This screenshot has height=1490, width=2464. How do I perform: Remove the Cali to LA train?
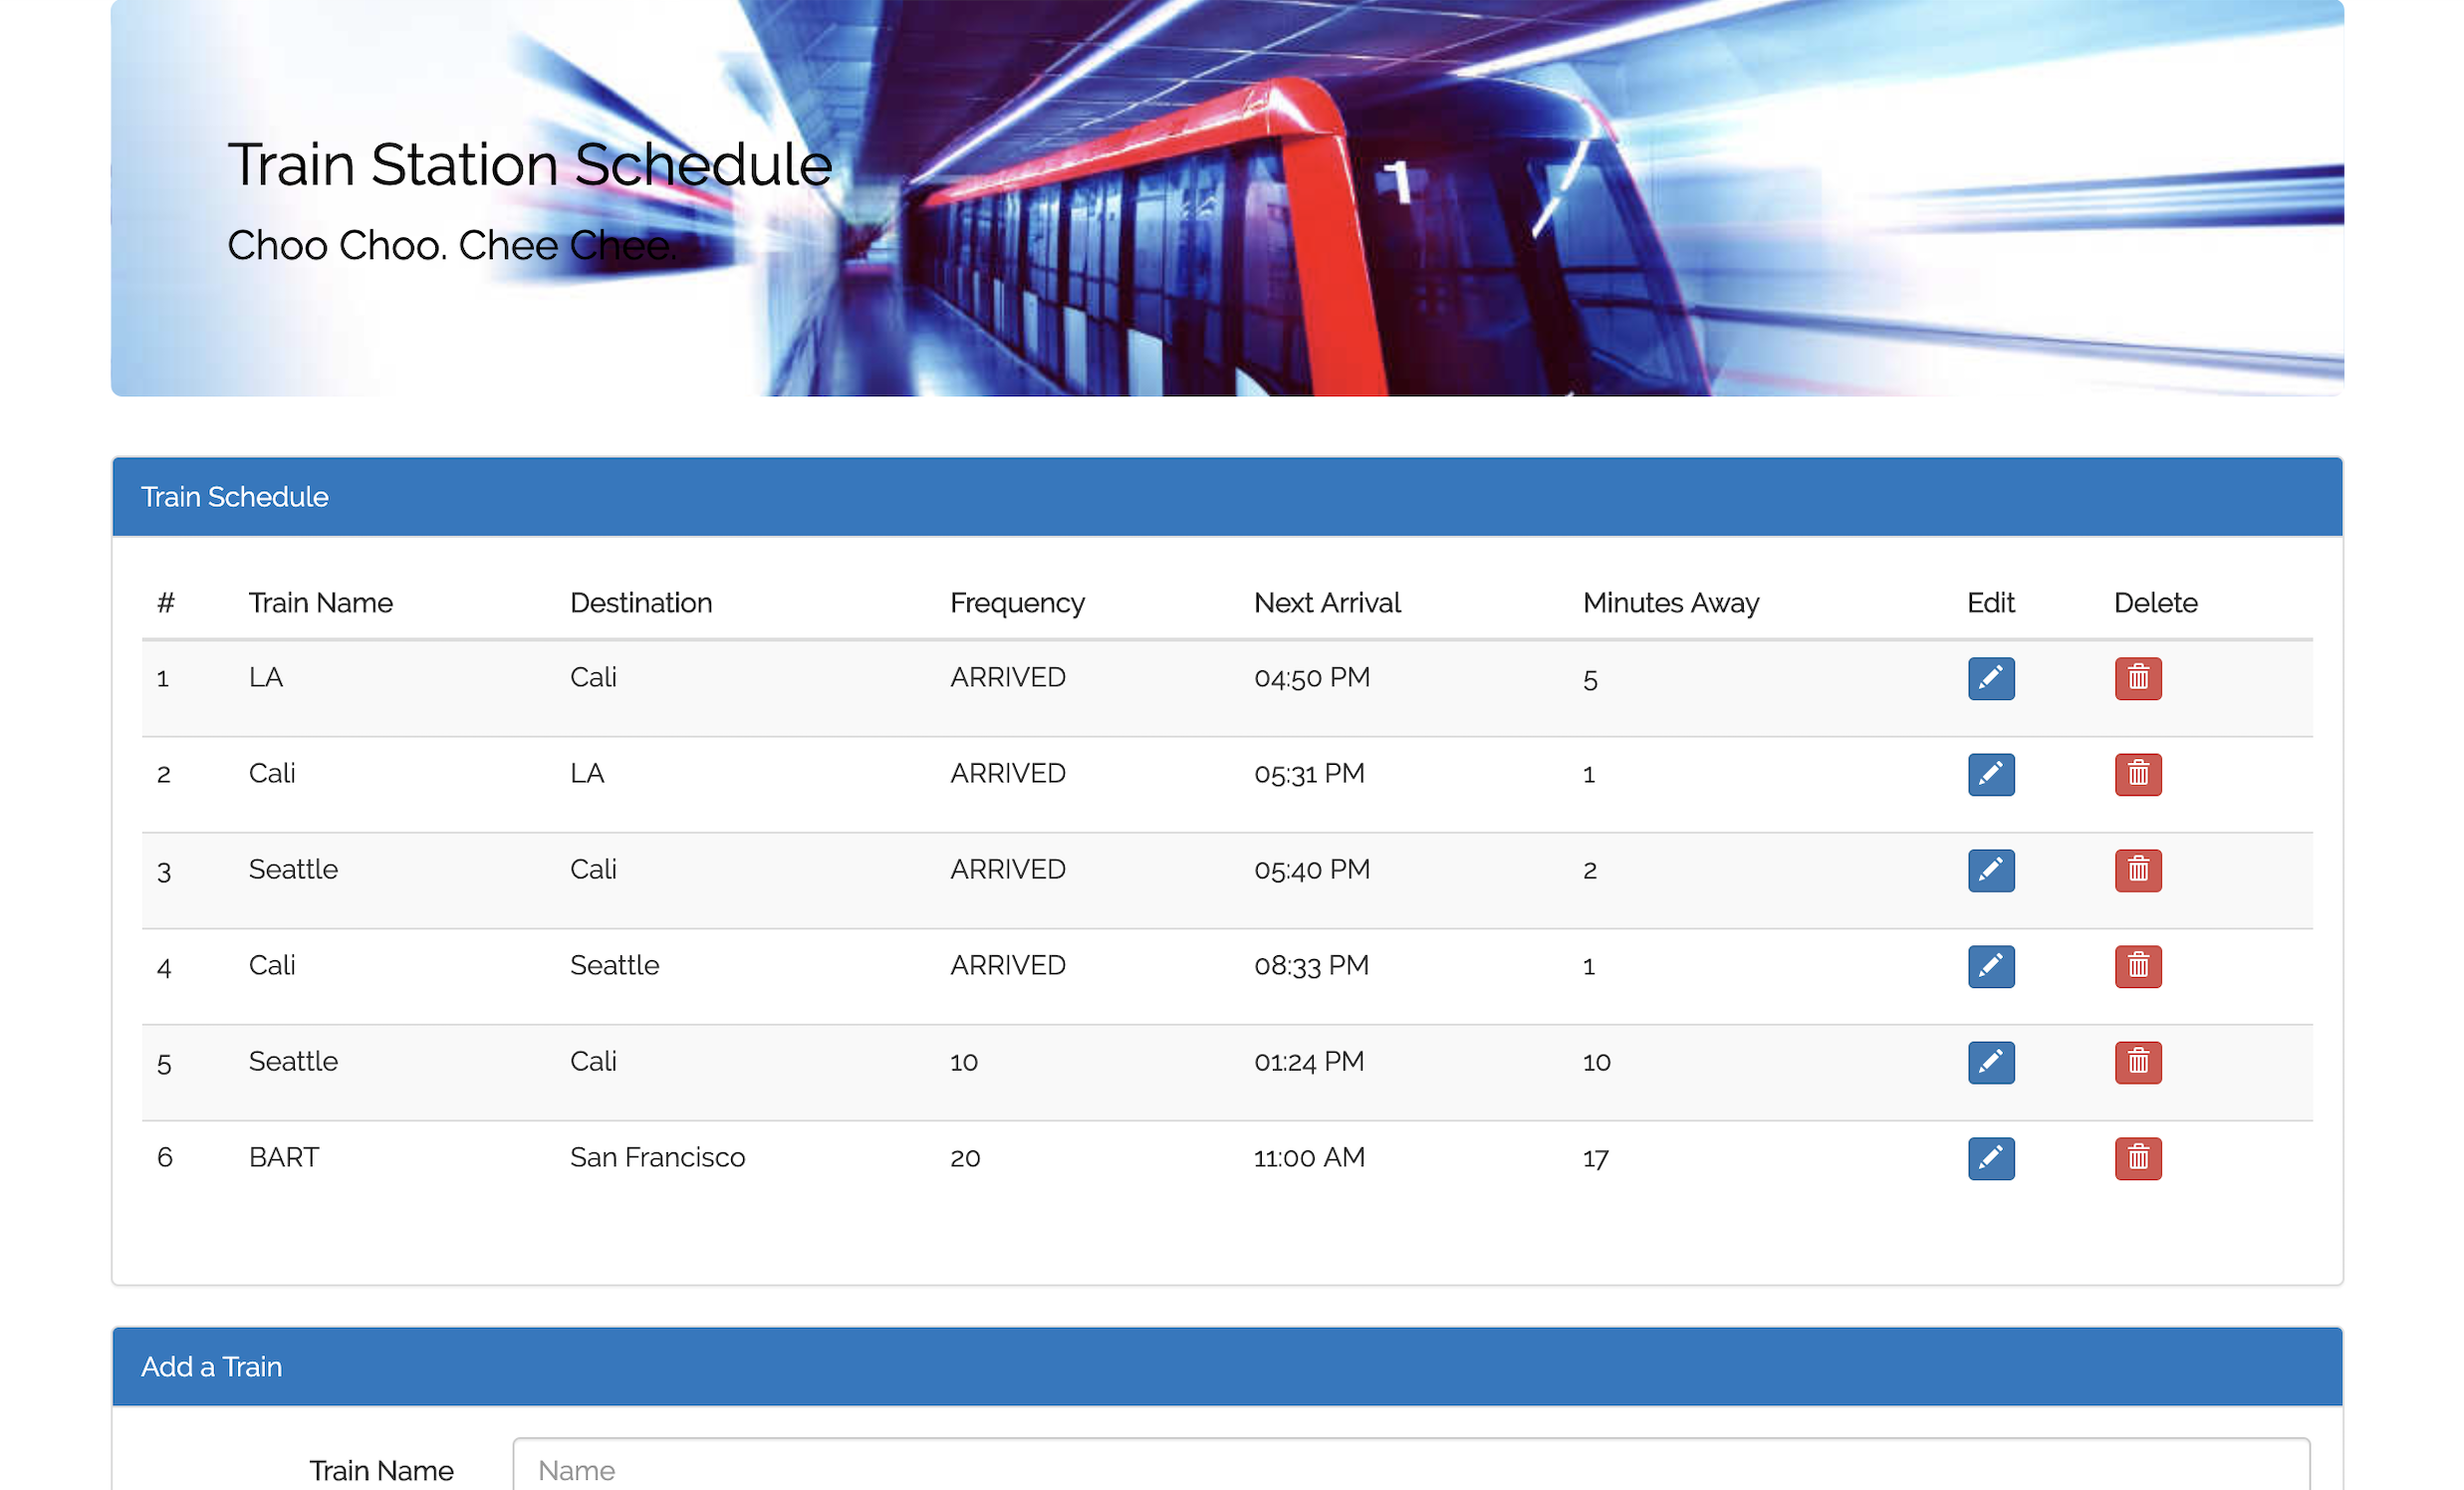click(2137, 774)
